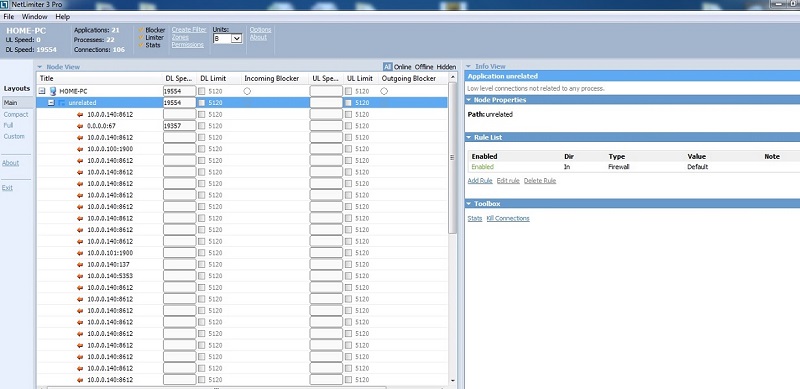Click the HOME-PC computer icon in tree
Image resolution: width=800 pixels, height=389 pixels.
pyautogui.click(x=53, y=91)
